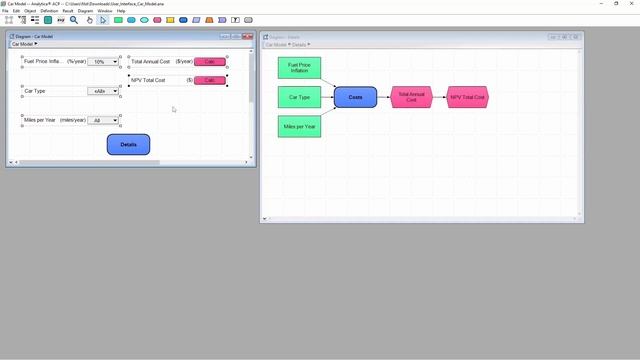Image resolution: width=640 pixels, height=360 pixels.
Task: Open the Result menu
Action: click(68, 11)
